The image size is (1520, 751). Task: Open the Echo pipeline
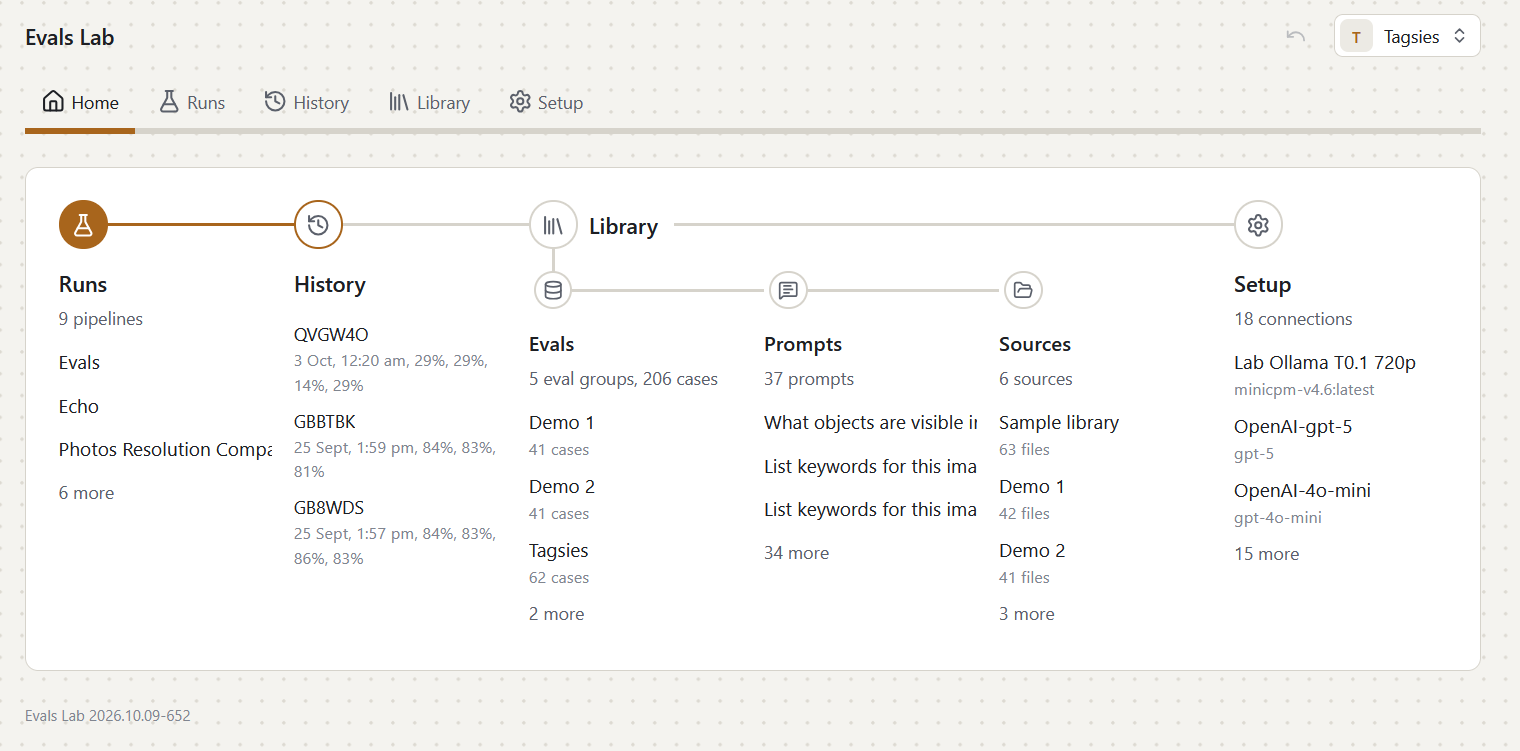click(x=79, y=406)
